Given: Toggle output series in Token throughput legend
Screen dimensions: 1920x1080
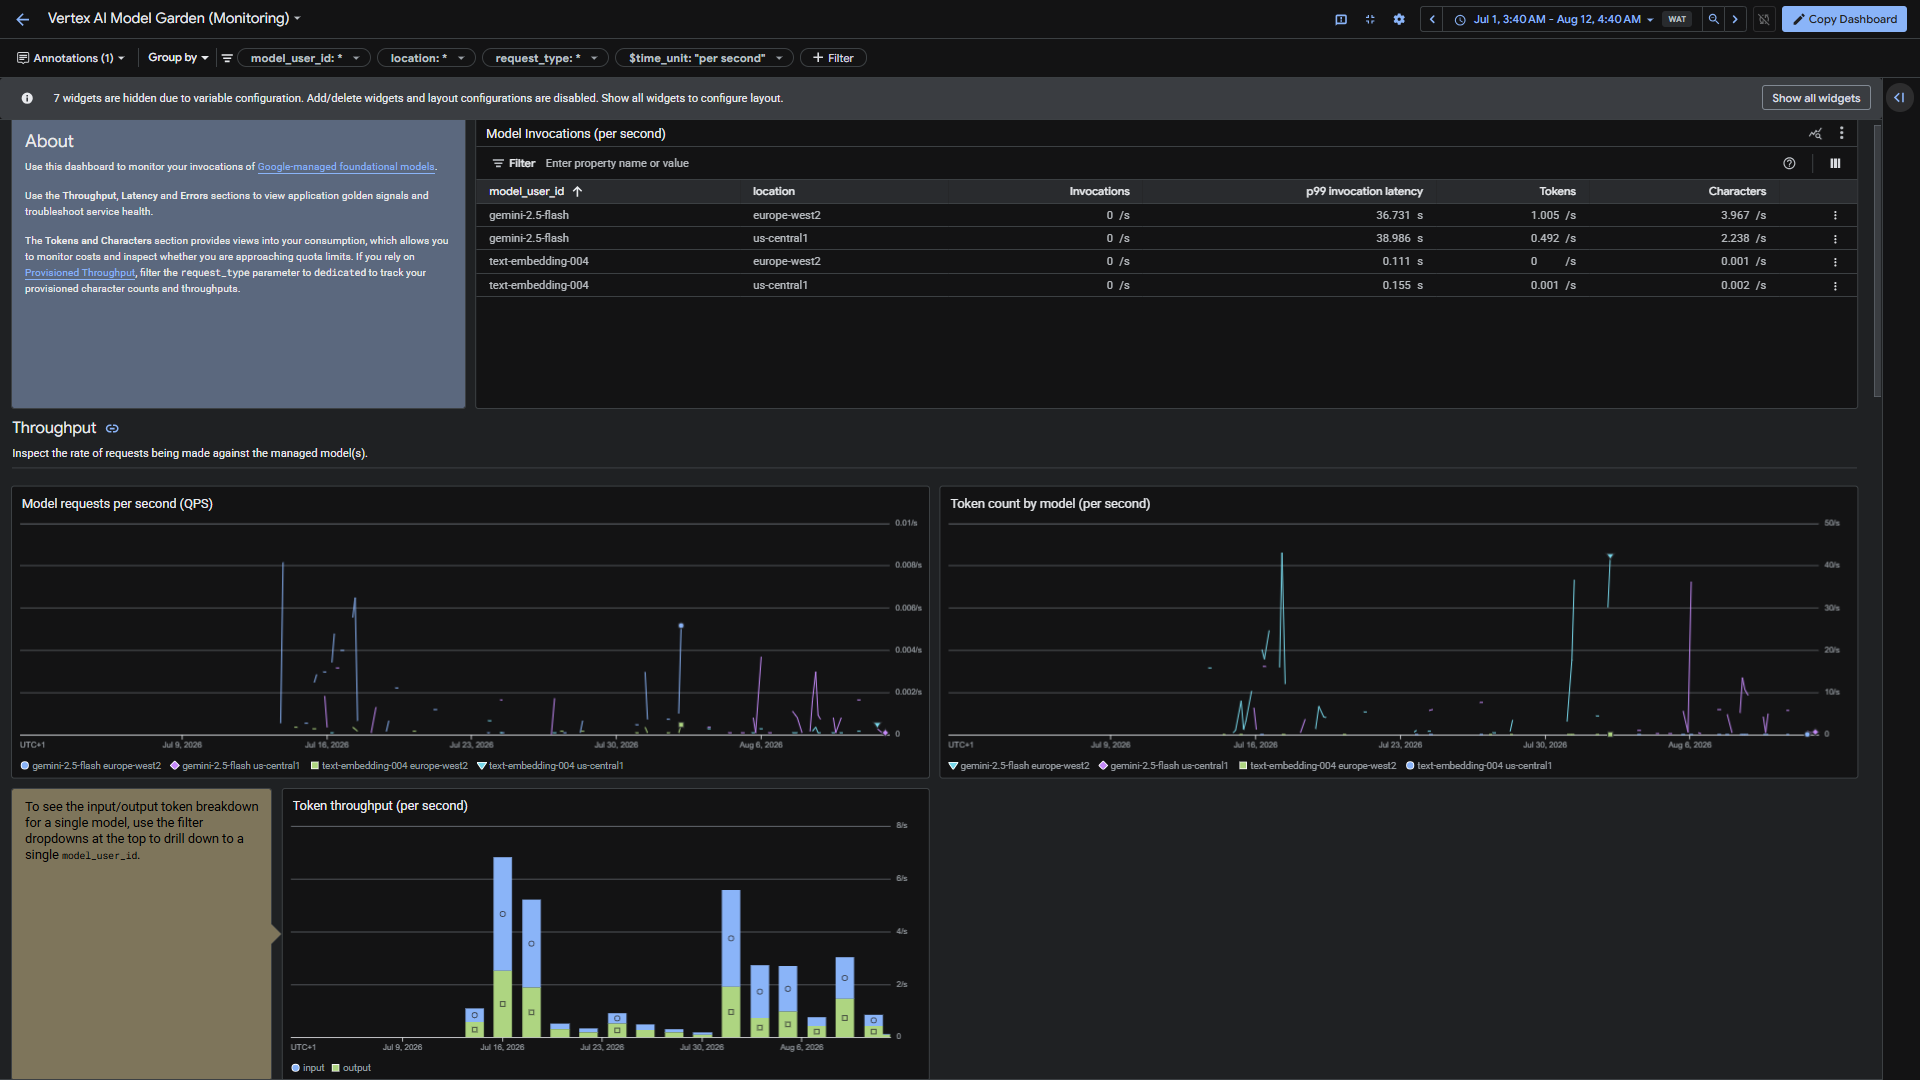Looking at the screenshot, I should click(351, 1068).
